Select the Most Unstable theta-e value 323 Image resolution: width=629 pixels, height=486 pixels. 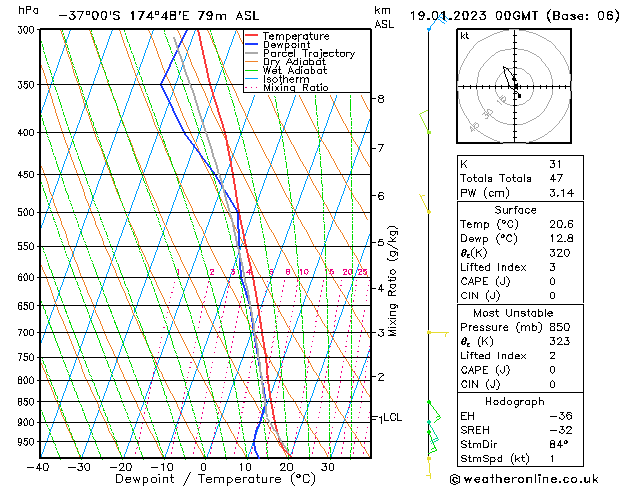[x=560, y=341]
